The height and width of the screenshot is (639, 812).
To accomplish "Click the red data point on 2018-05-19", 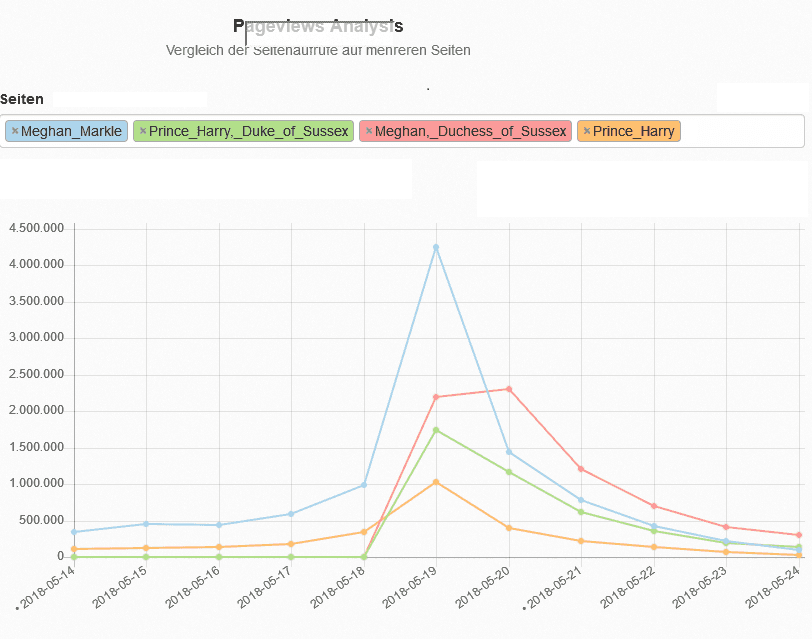I will [436, 397].
